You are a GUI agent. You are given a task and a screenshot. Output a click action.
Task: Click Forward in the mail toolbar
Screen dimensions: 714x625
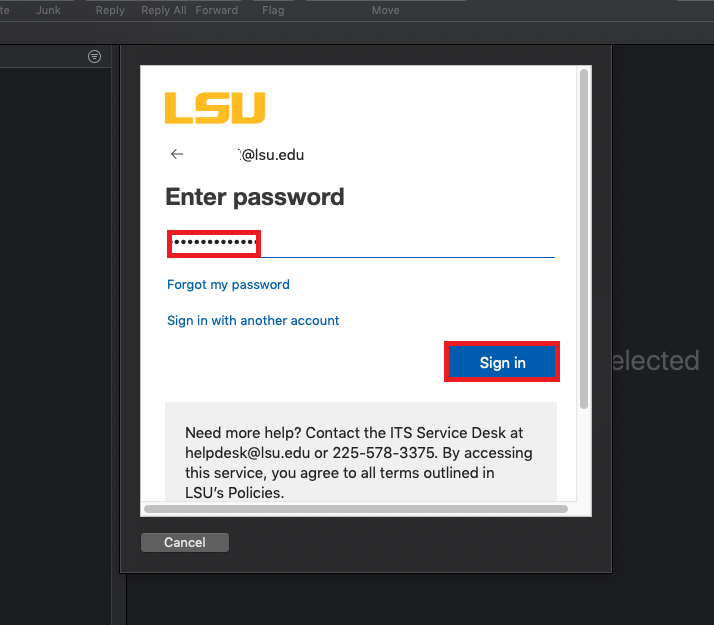pyautogui.click(x=217, y=10)
